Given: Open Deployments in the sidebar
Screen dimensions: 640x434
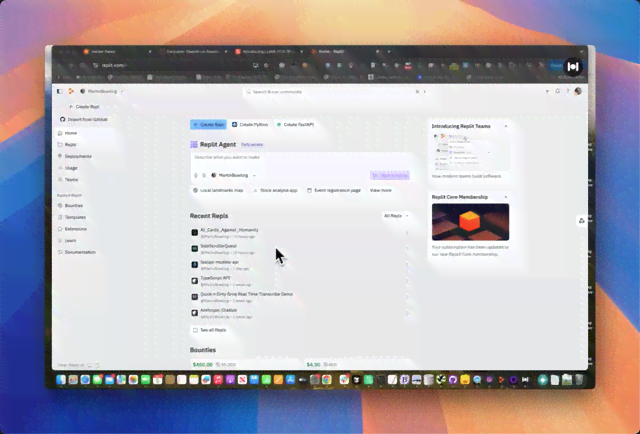Looking at the screenshot, I should coord(75,156).
